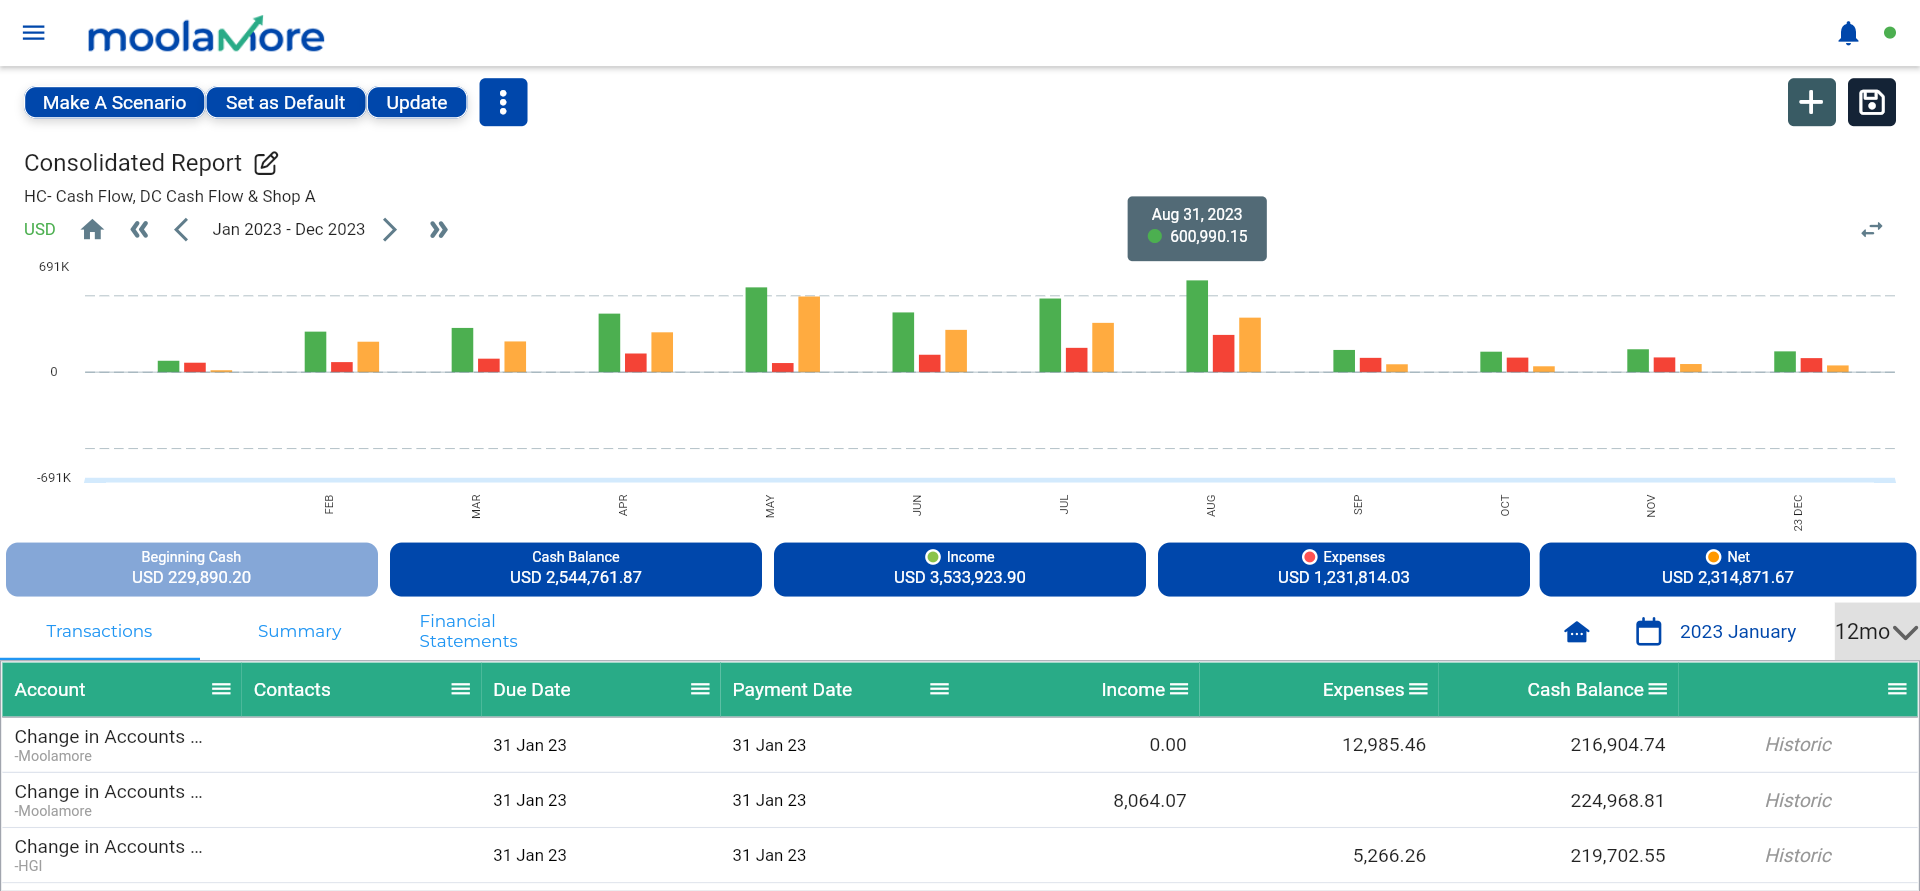The width and height of the screenshot is (1920, 891).
Task: Toggle the Income series card
Action: click(x=959, y=569)
